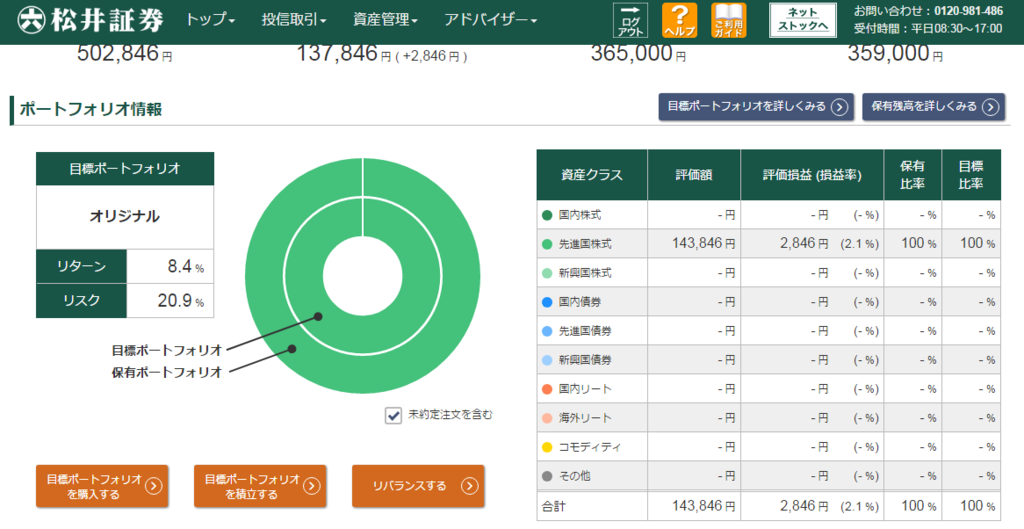Click the 目標ポートフォリオ panel header

coord(125,168)
